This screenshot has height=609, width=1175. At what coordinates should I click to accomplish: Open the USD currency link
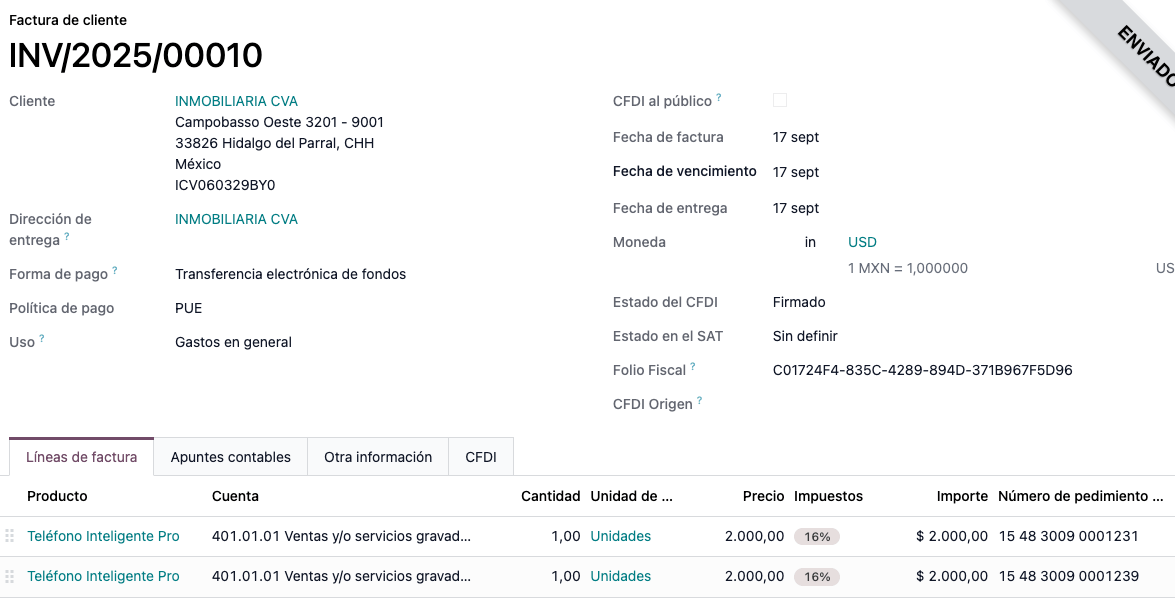(862, 242)
